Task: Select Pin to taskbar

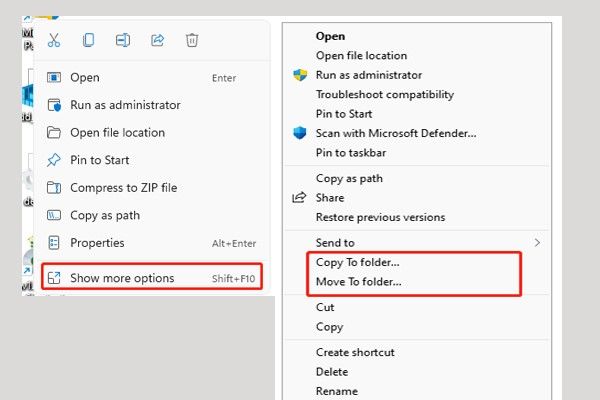Action: click(351, 153)
